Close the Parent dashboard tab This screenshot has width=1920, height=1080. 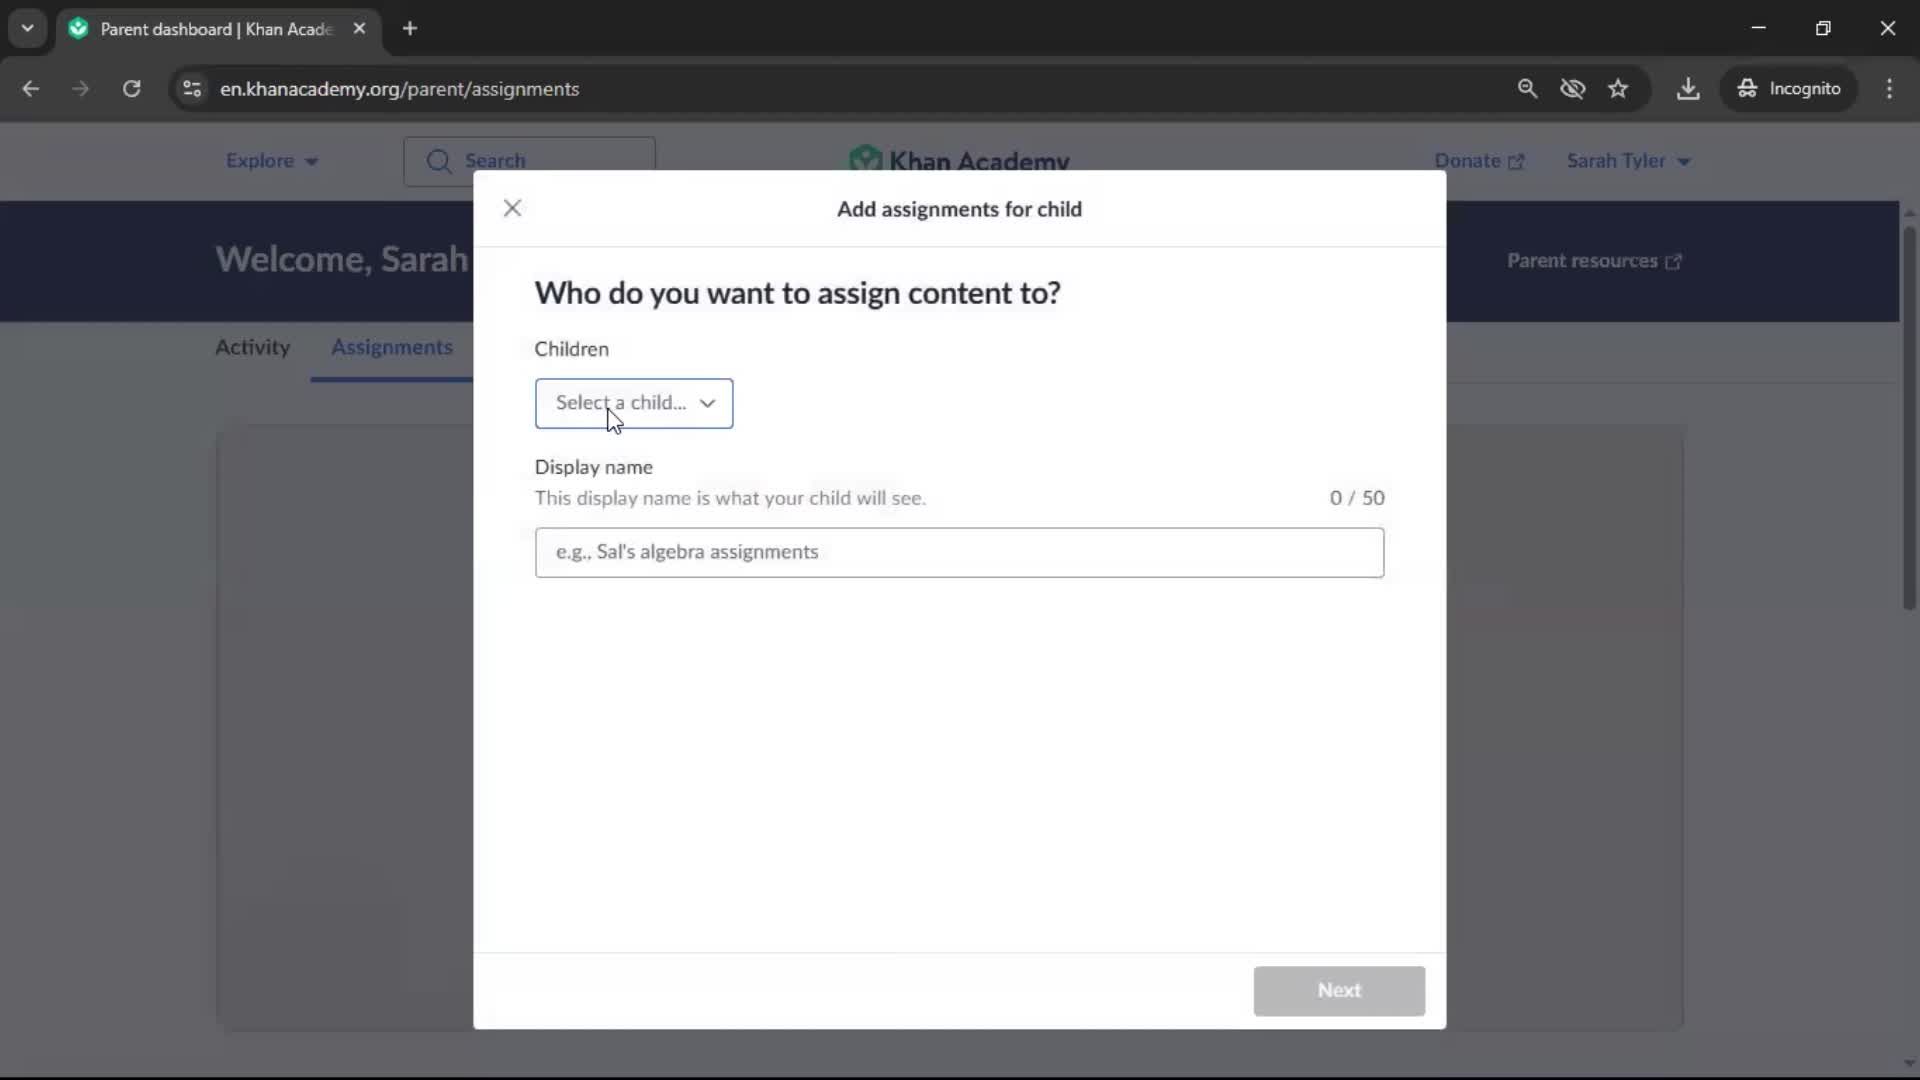coord(359,28)
